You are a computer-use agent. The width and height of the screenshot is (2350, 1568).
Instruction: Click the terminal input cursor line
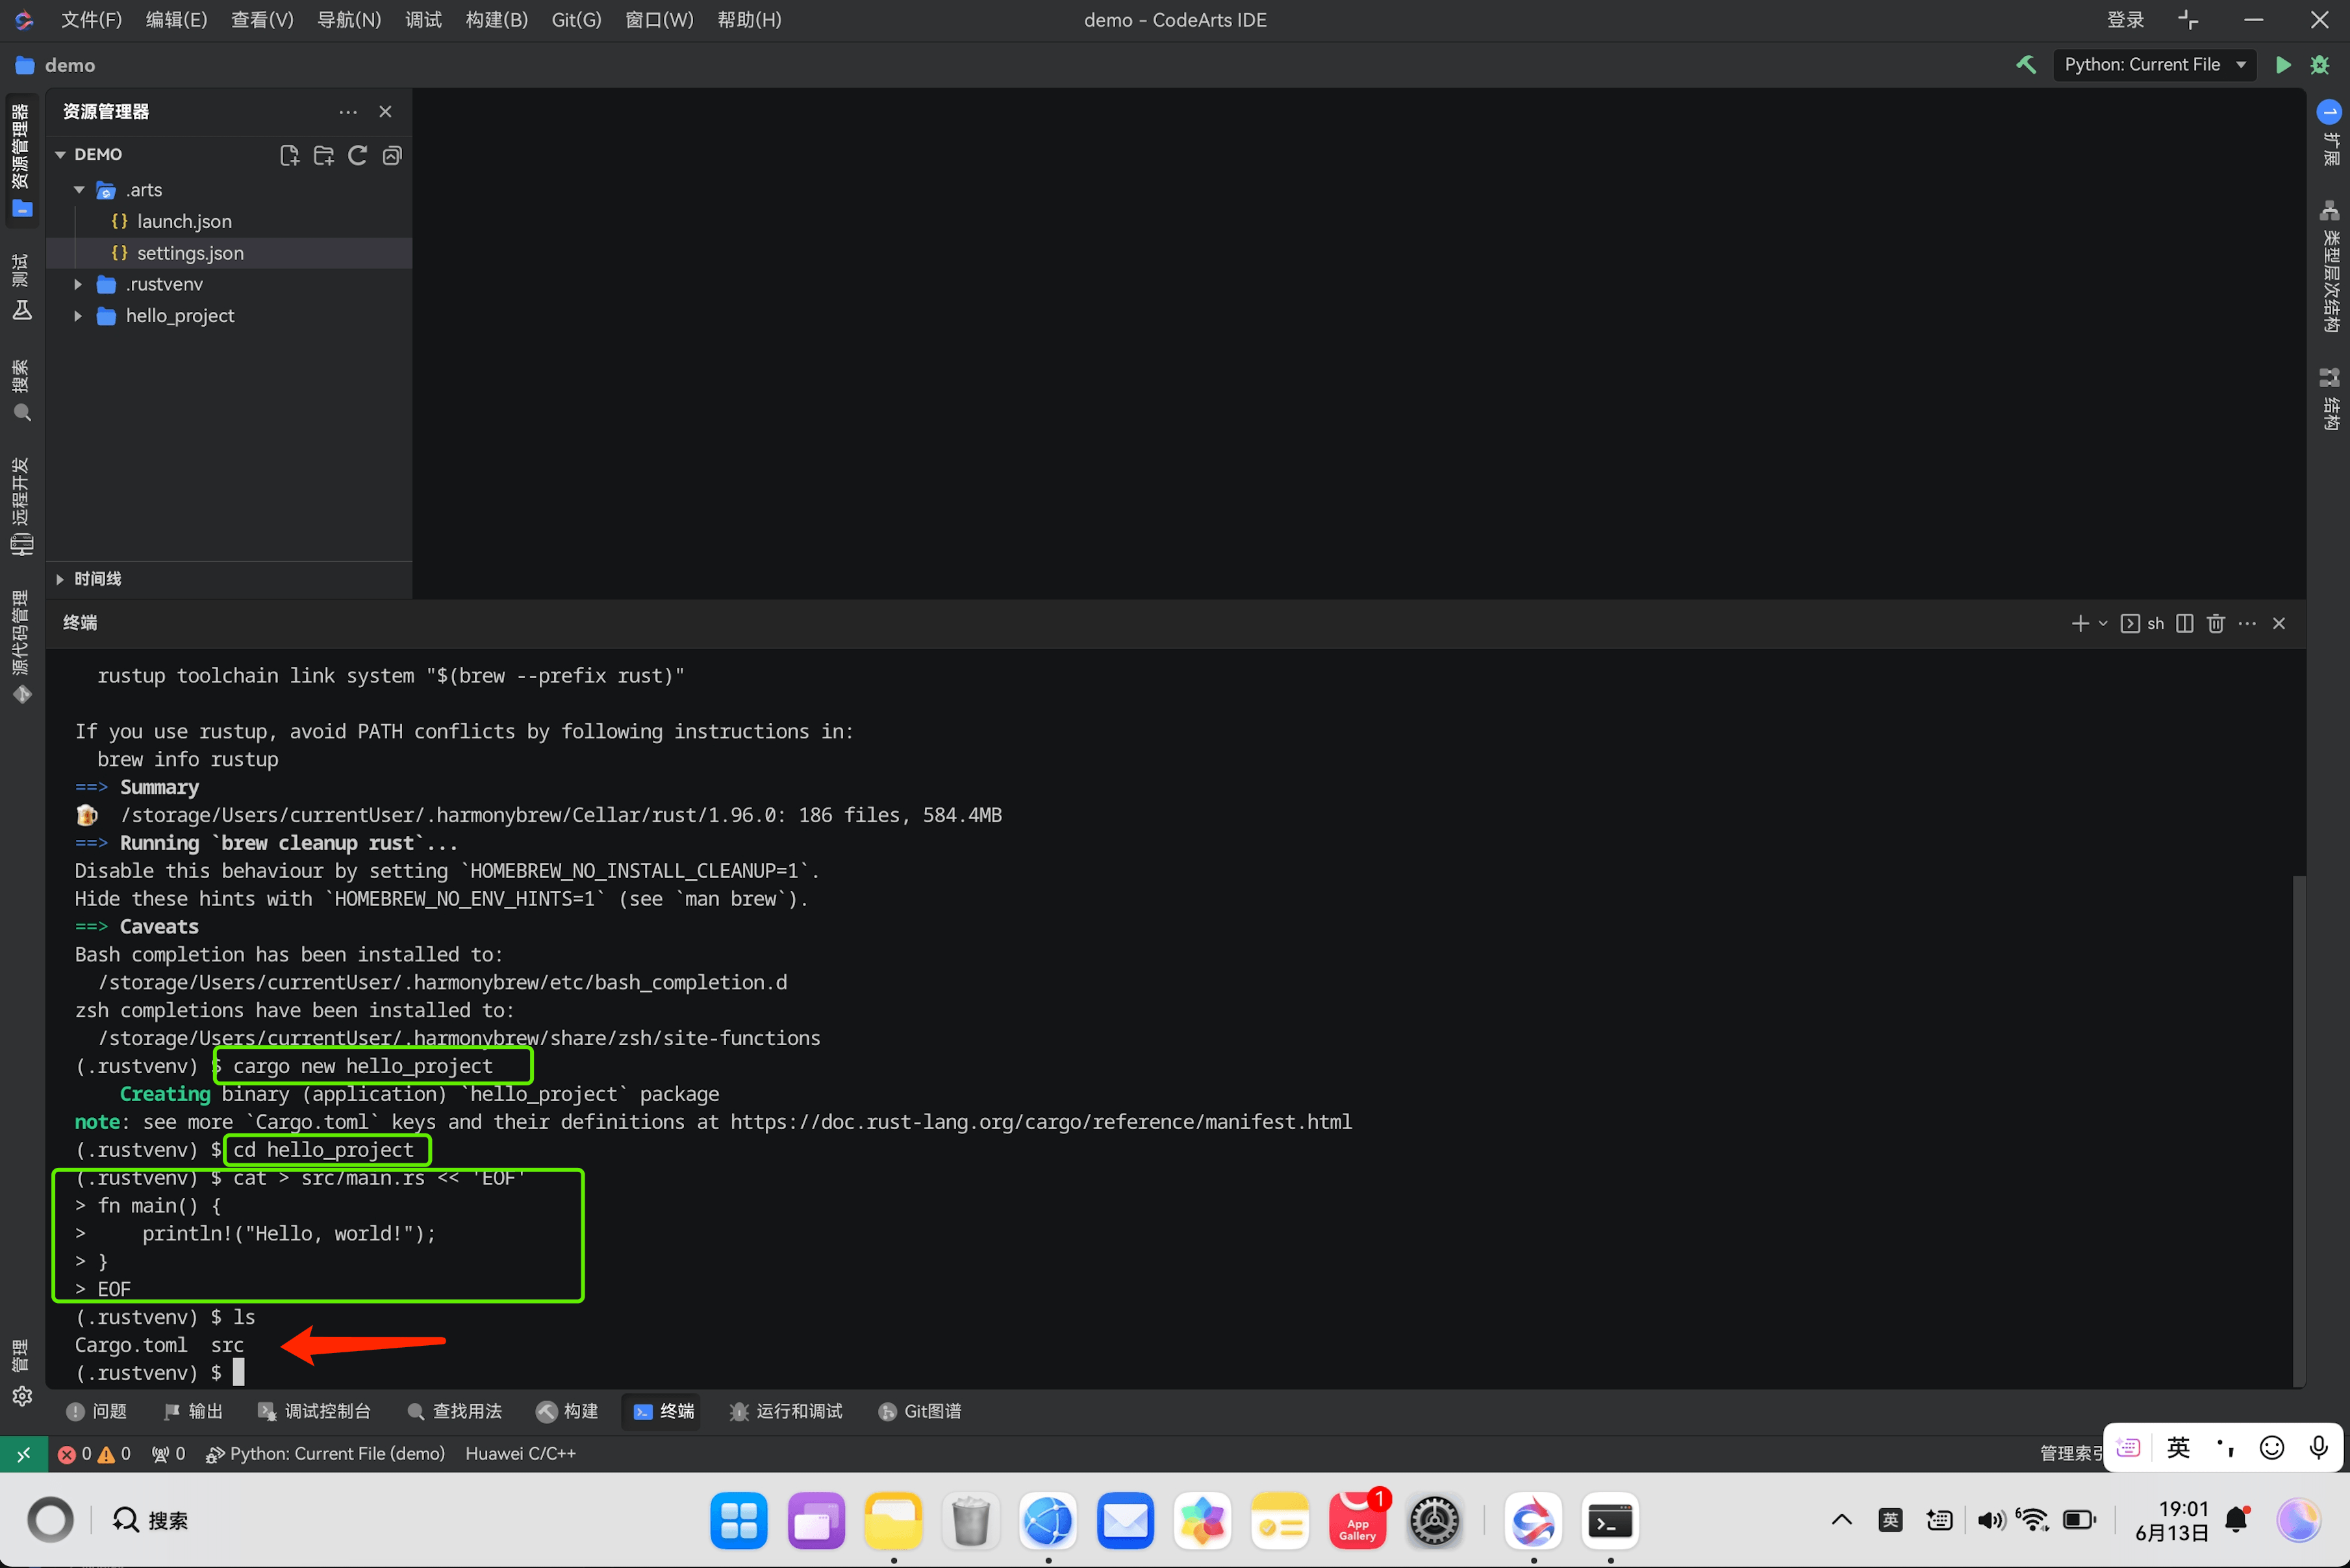[x=239, y=1372]
